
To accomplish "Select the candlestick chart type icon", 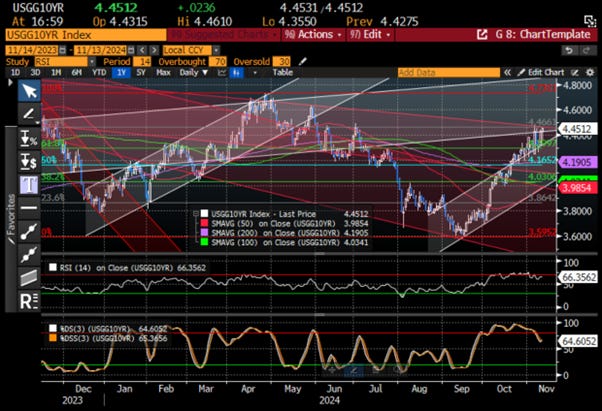I will point(236,73).
